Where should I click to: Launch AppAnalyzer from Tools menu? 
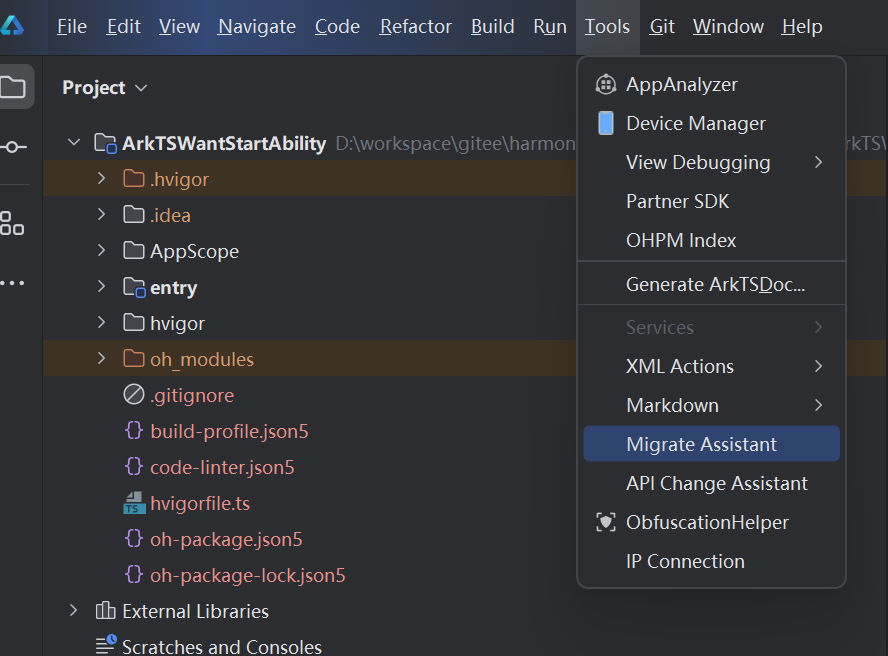681,85
